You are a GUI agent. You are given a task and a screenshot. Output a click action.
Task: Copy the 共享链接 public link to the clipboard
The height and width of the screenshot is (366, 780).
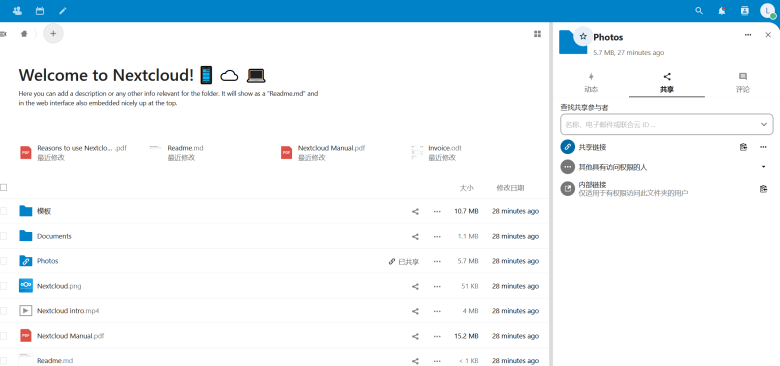(743, 147)
